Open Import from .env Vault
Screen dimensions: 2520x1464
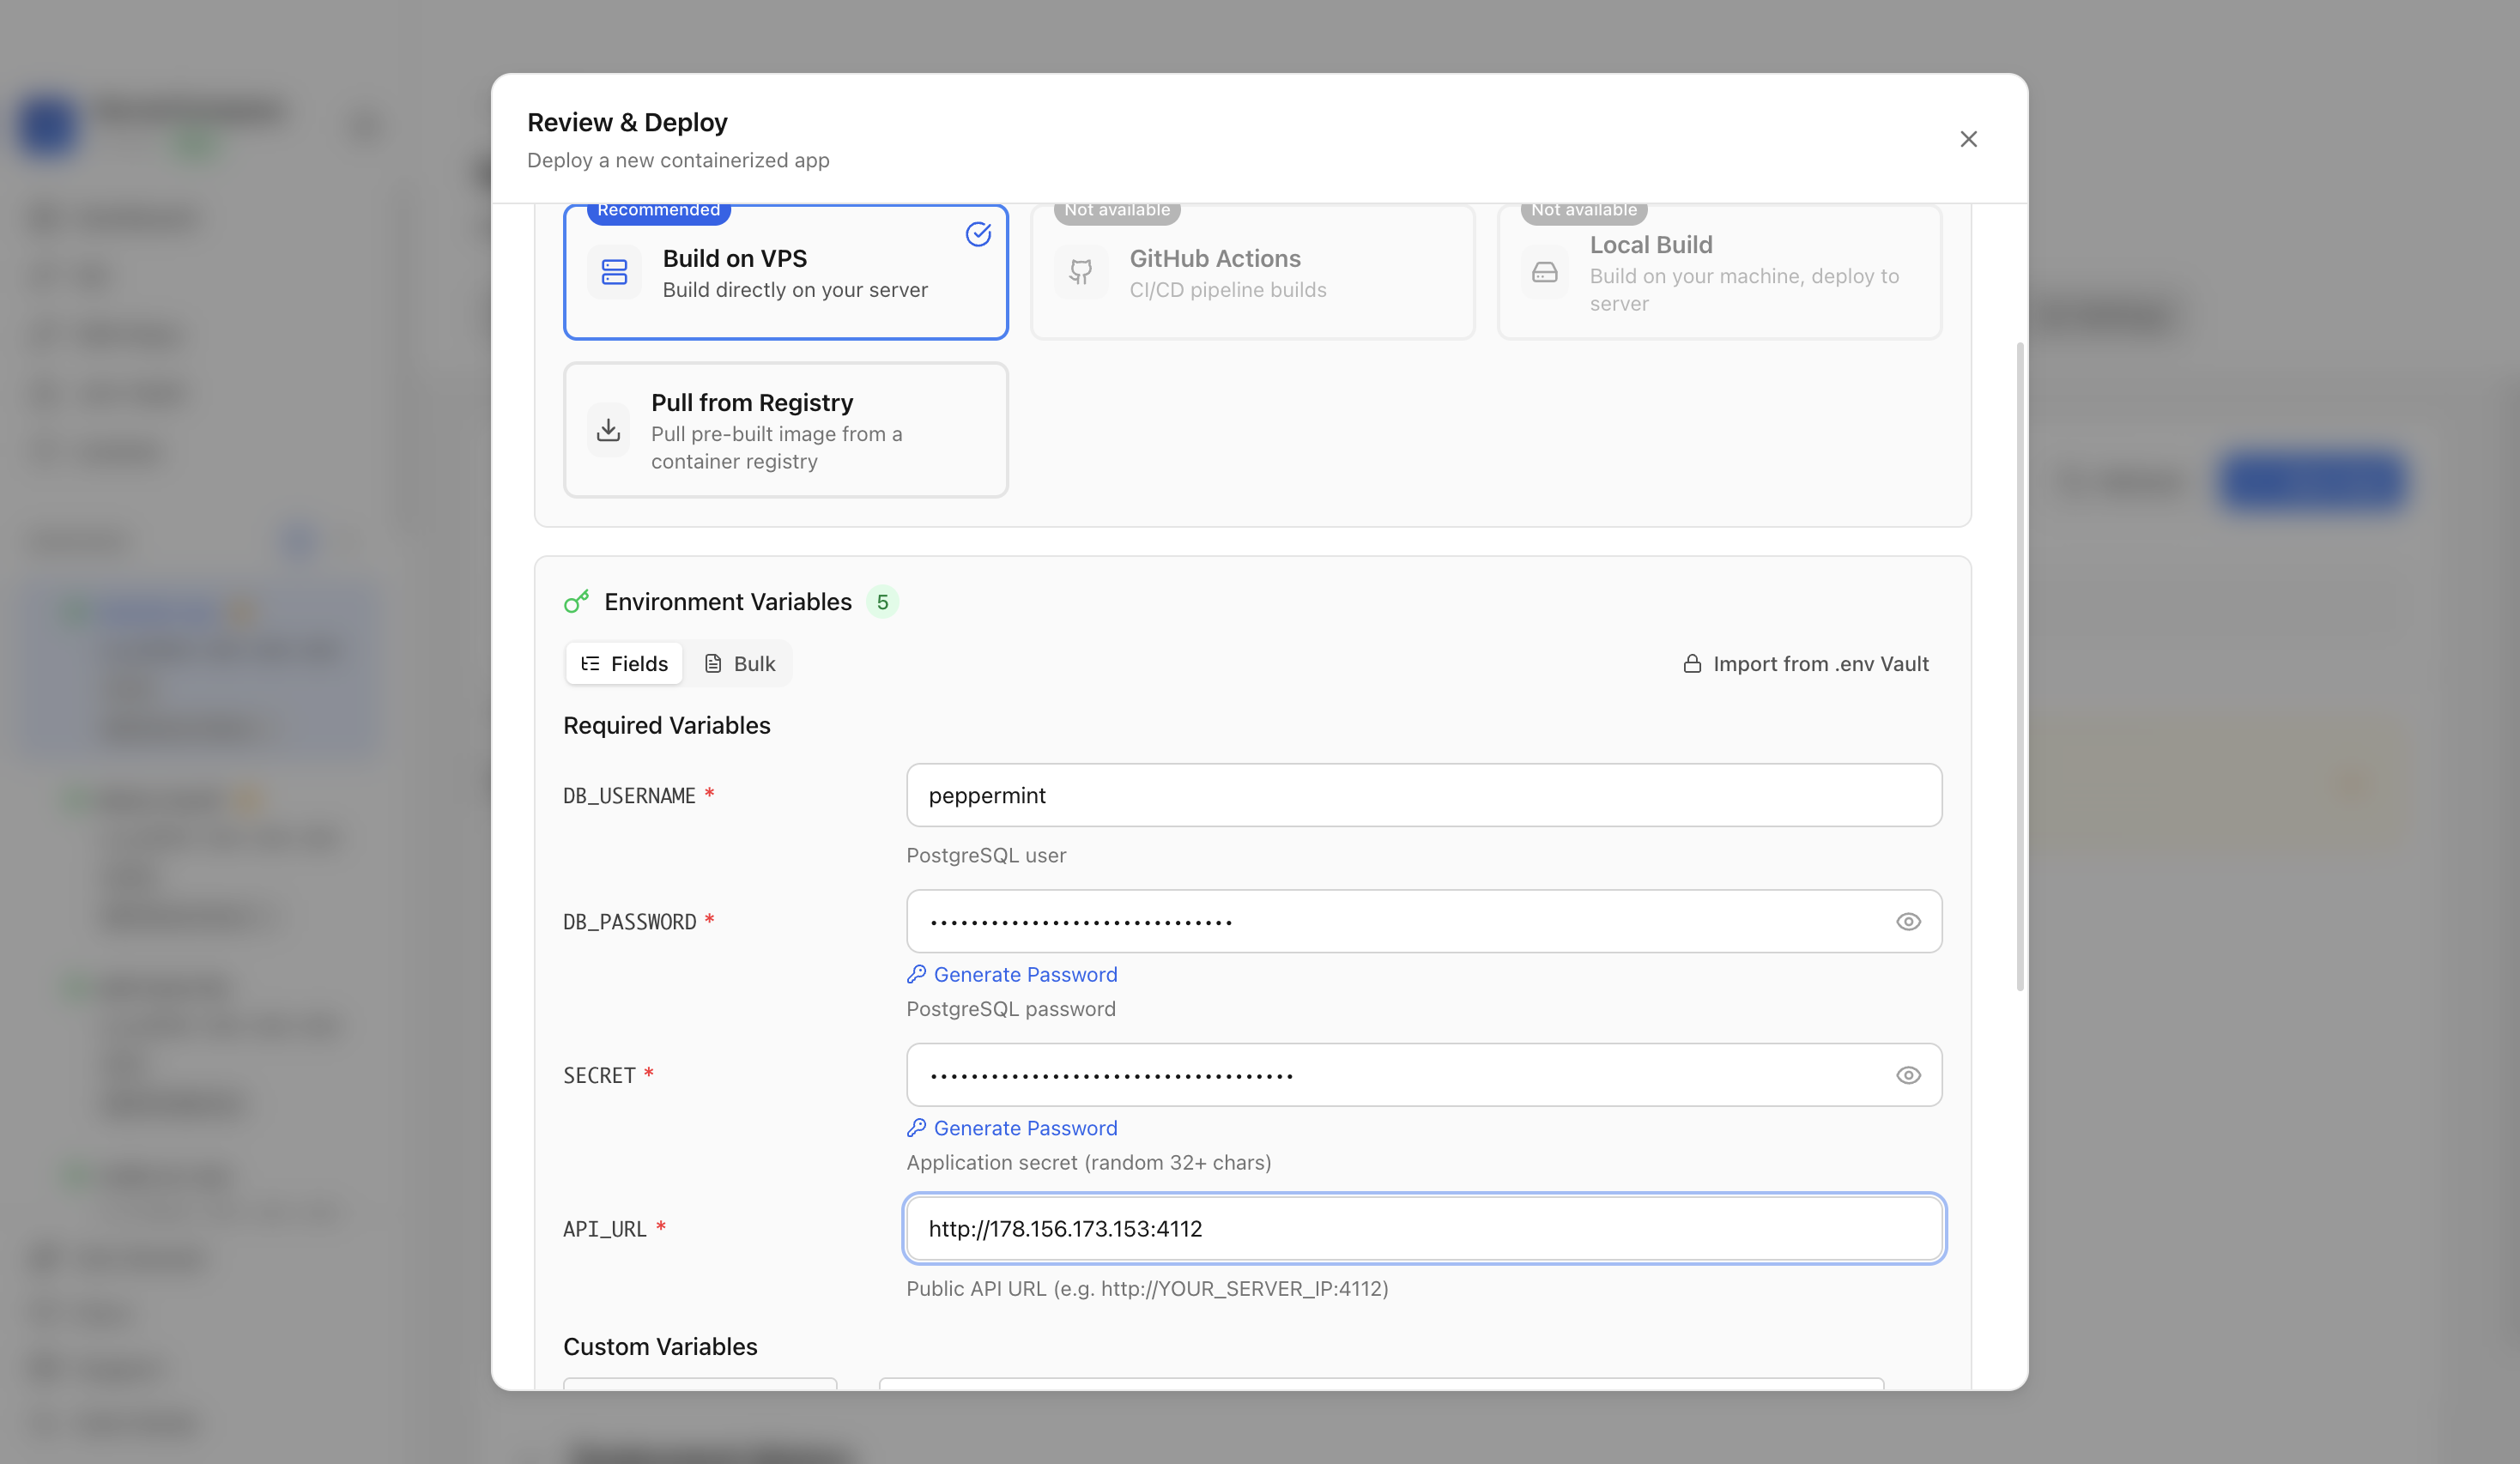pos(1806,664)
